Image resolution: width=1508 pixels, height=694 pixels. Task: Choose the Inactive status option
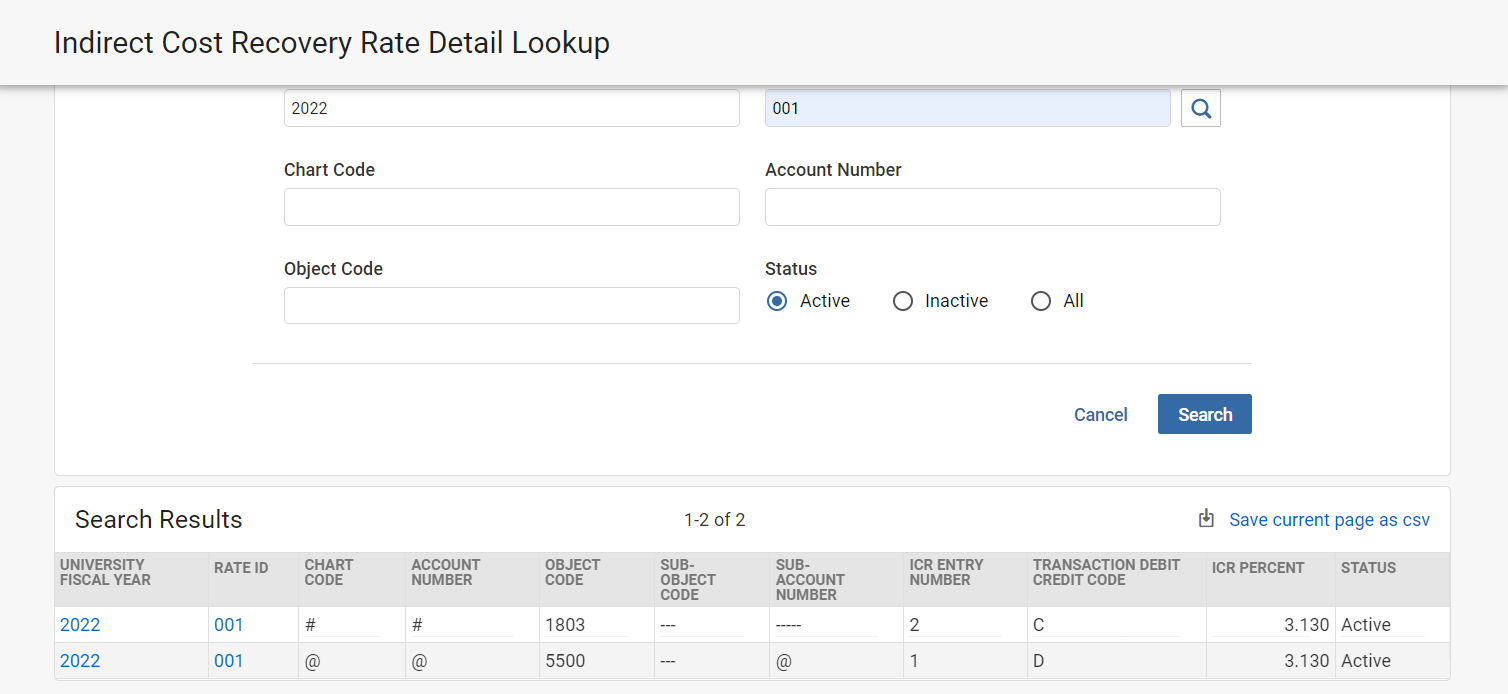(x=903, y=300)
